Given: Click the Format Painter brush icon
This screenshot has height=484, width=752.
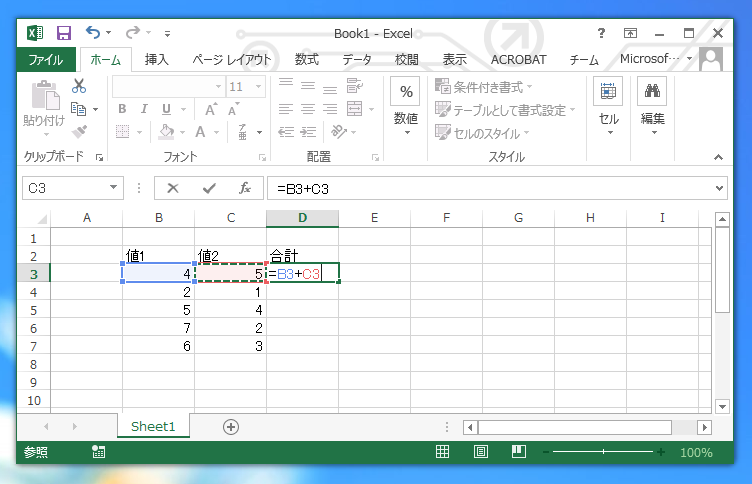Looking at the screenshot, I should tap(79, 131).
